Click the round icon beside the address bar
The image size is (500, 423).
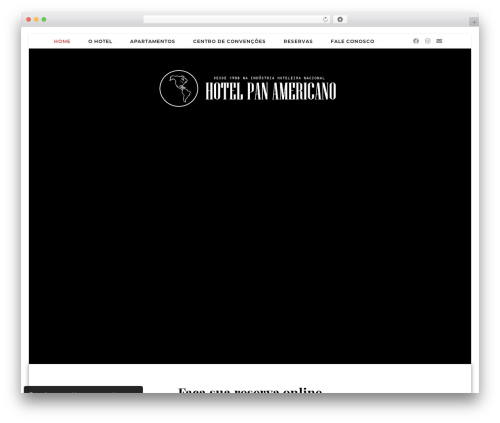(340, 19)
